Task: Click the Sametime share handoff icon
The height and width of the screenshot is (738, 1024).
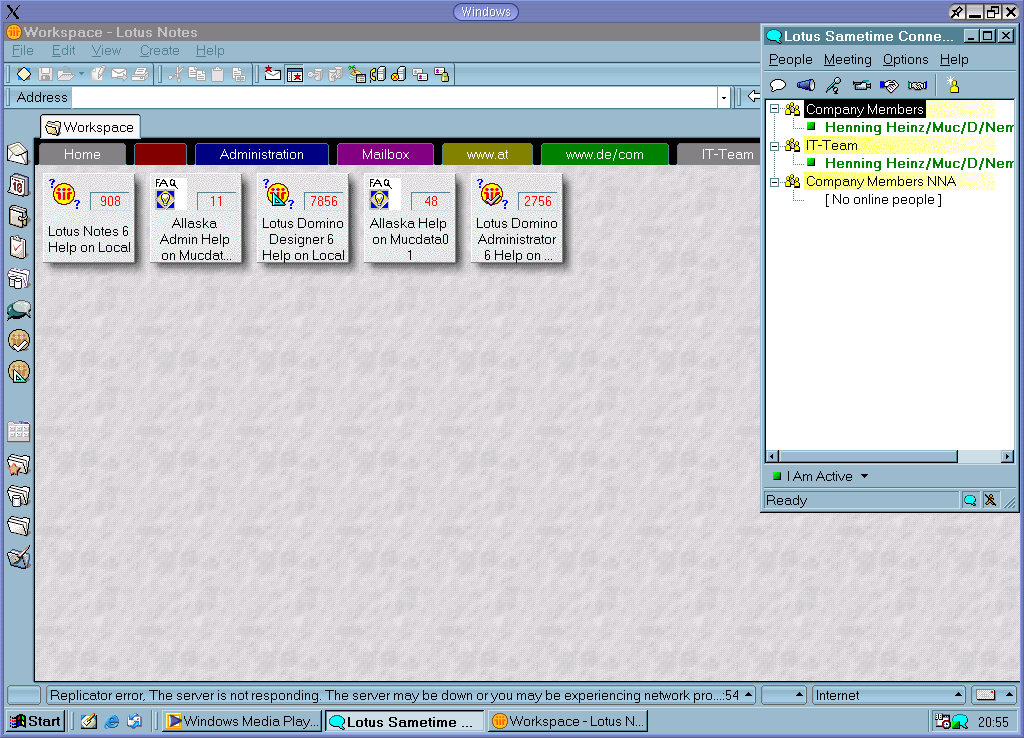Action: 889,85
